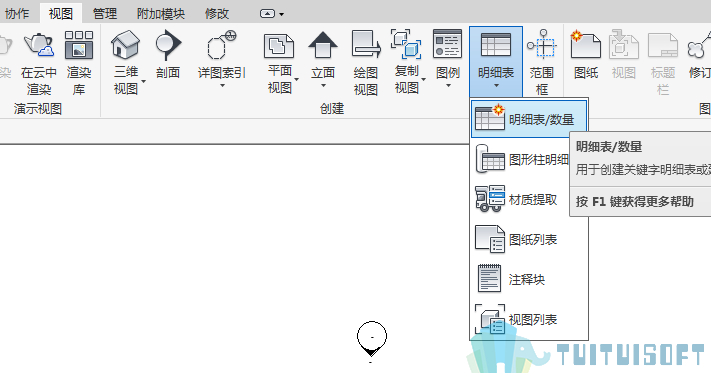
Task: Click the 演示视图 panel title
Action: pyautogui.click(x=38, y=109)
